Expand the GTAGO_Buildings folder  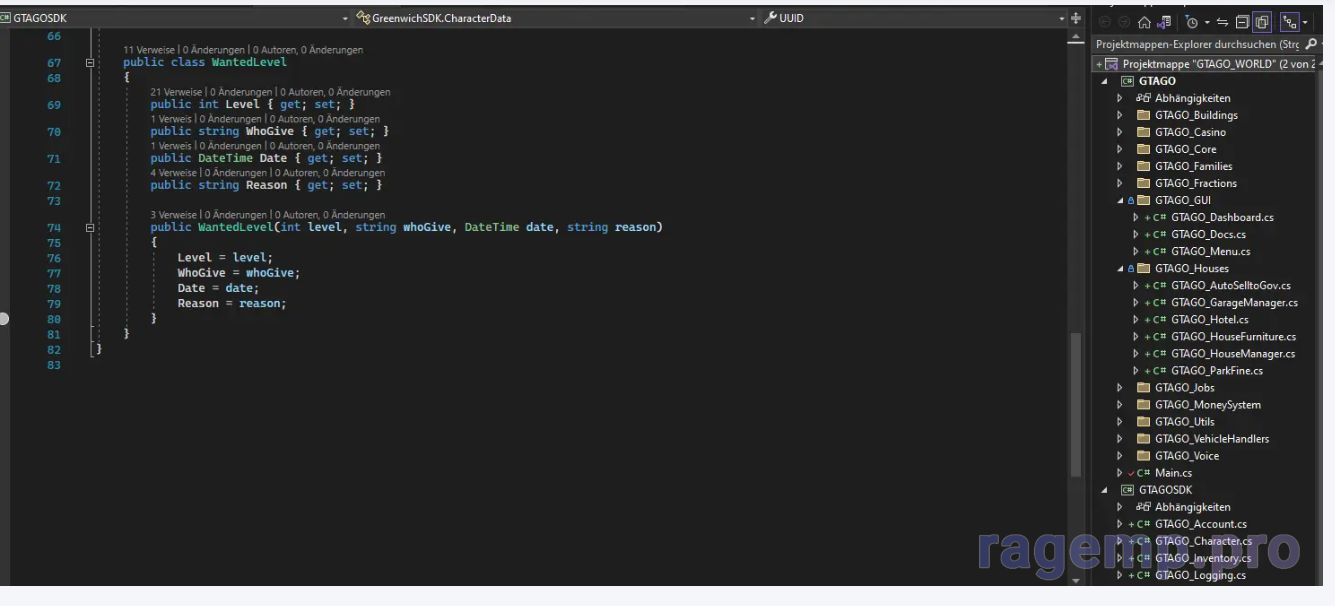click(1120, 115)
